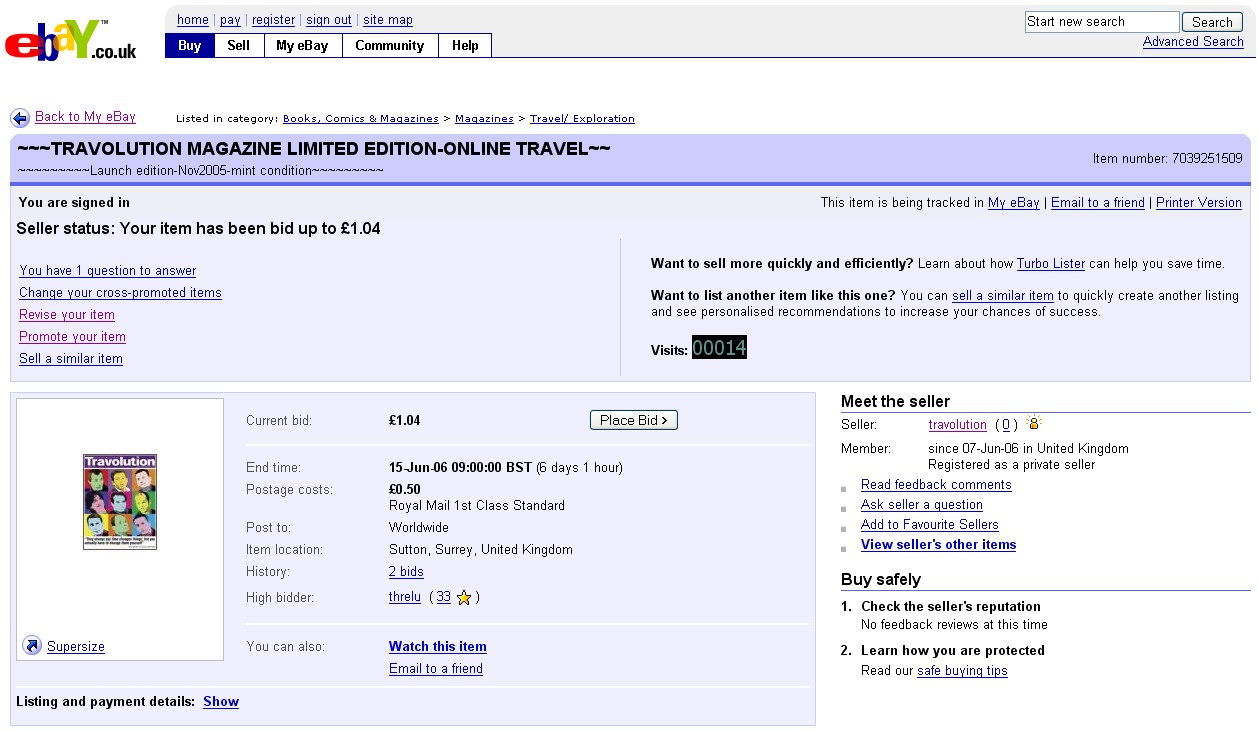Click the sign out link

pyautogui.click(x=329, y=20)
